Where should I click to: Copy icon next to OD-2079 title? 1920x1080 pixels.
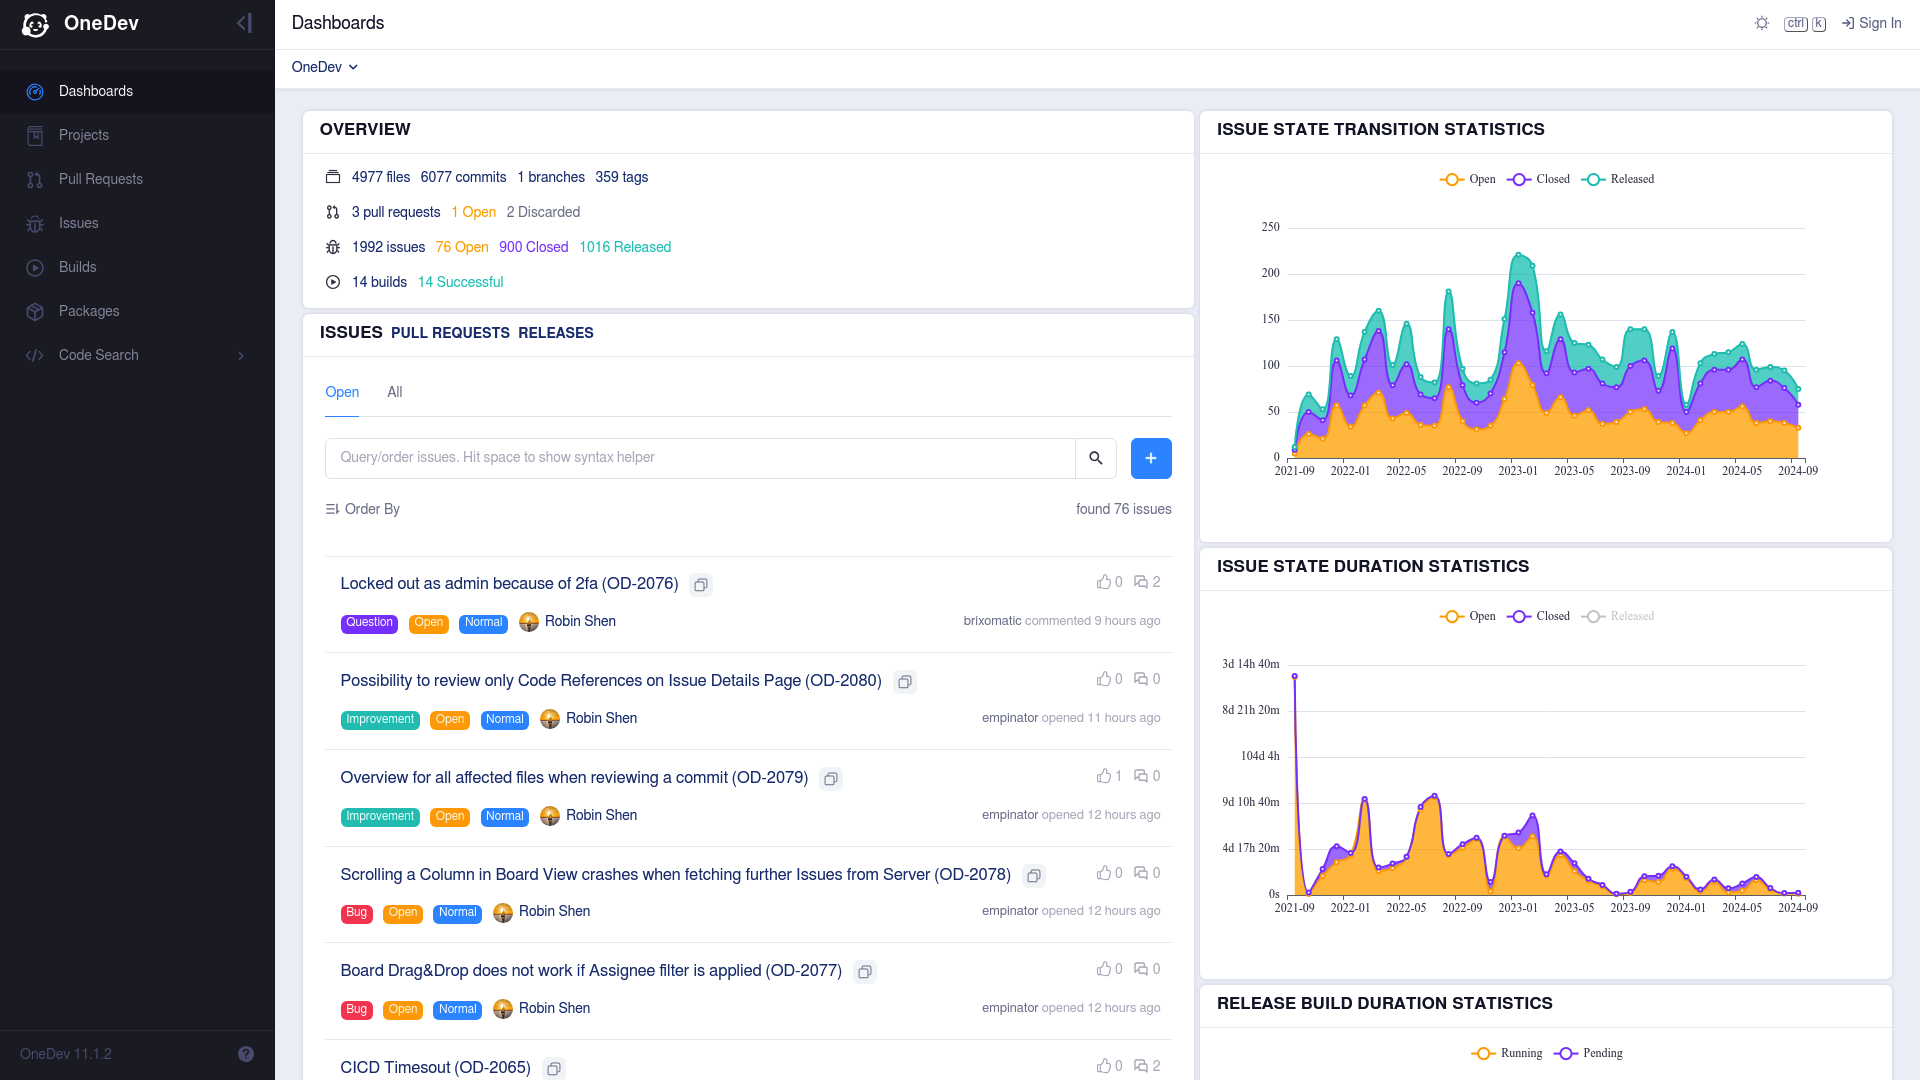click(x=831, y=779)
